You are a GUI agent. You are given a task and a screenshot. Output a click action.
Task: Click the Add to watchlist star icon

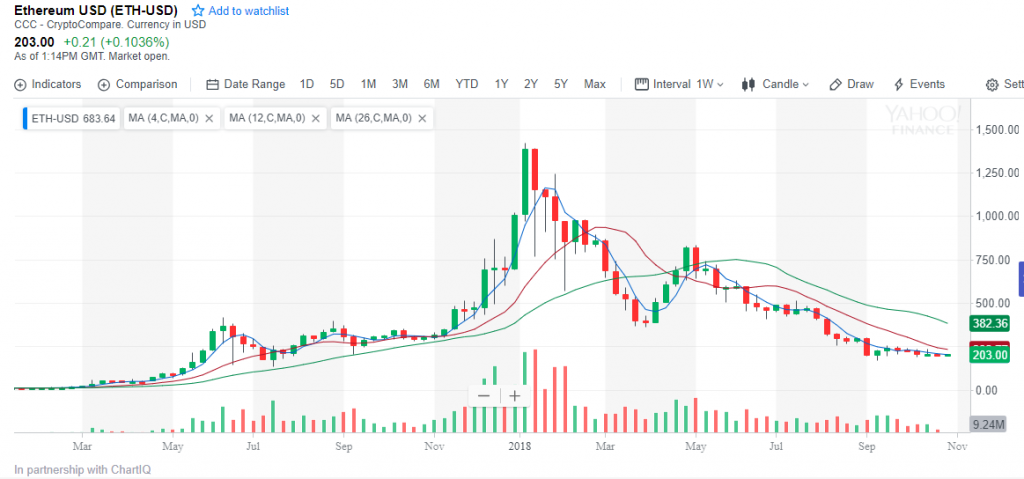click(x=198, y=11)
